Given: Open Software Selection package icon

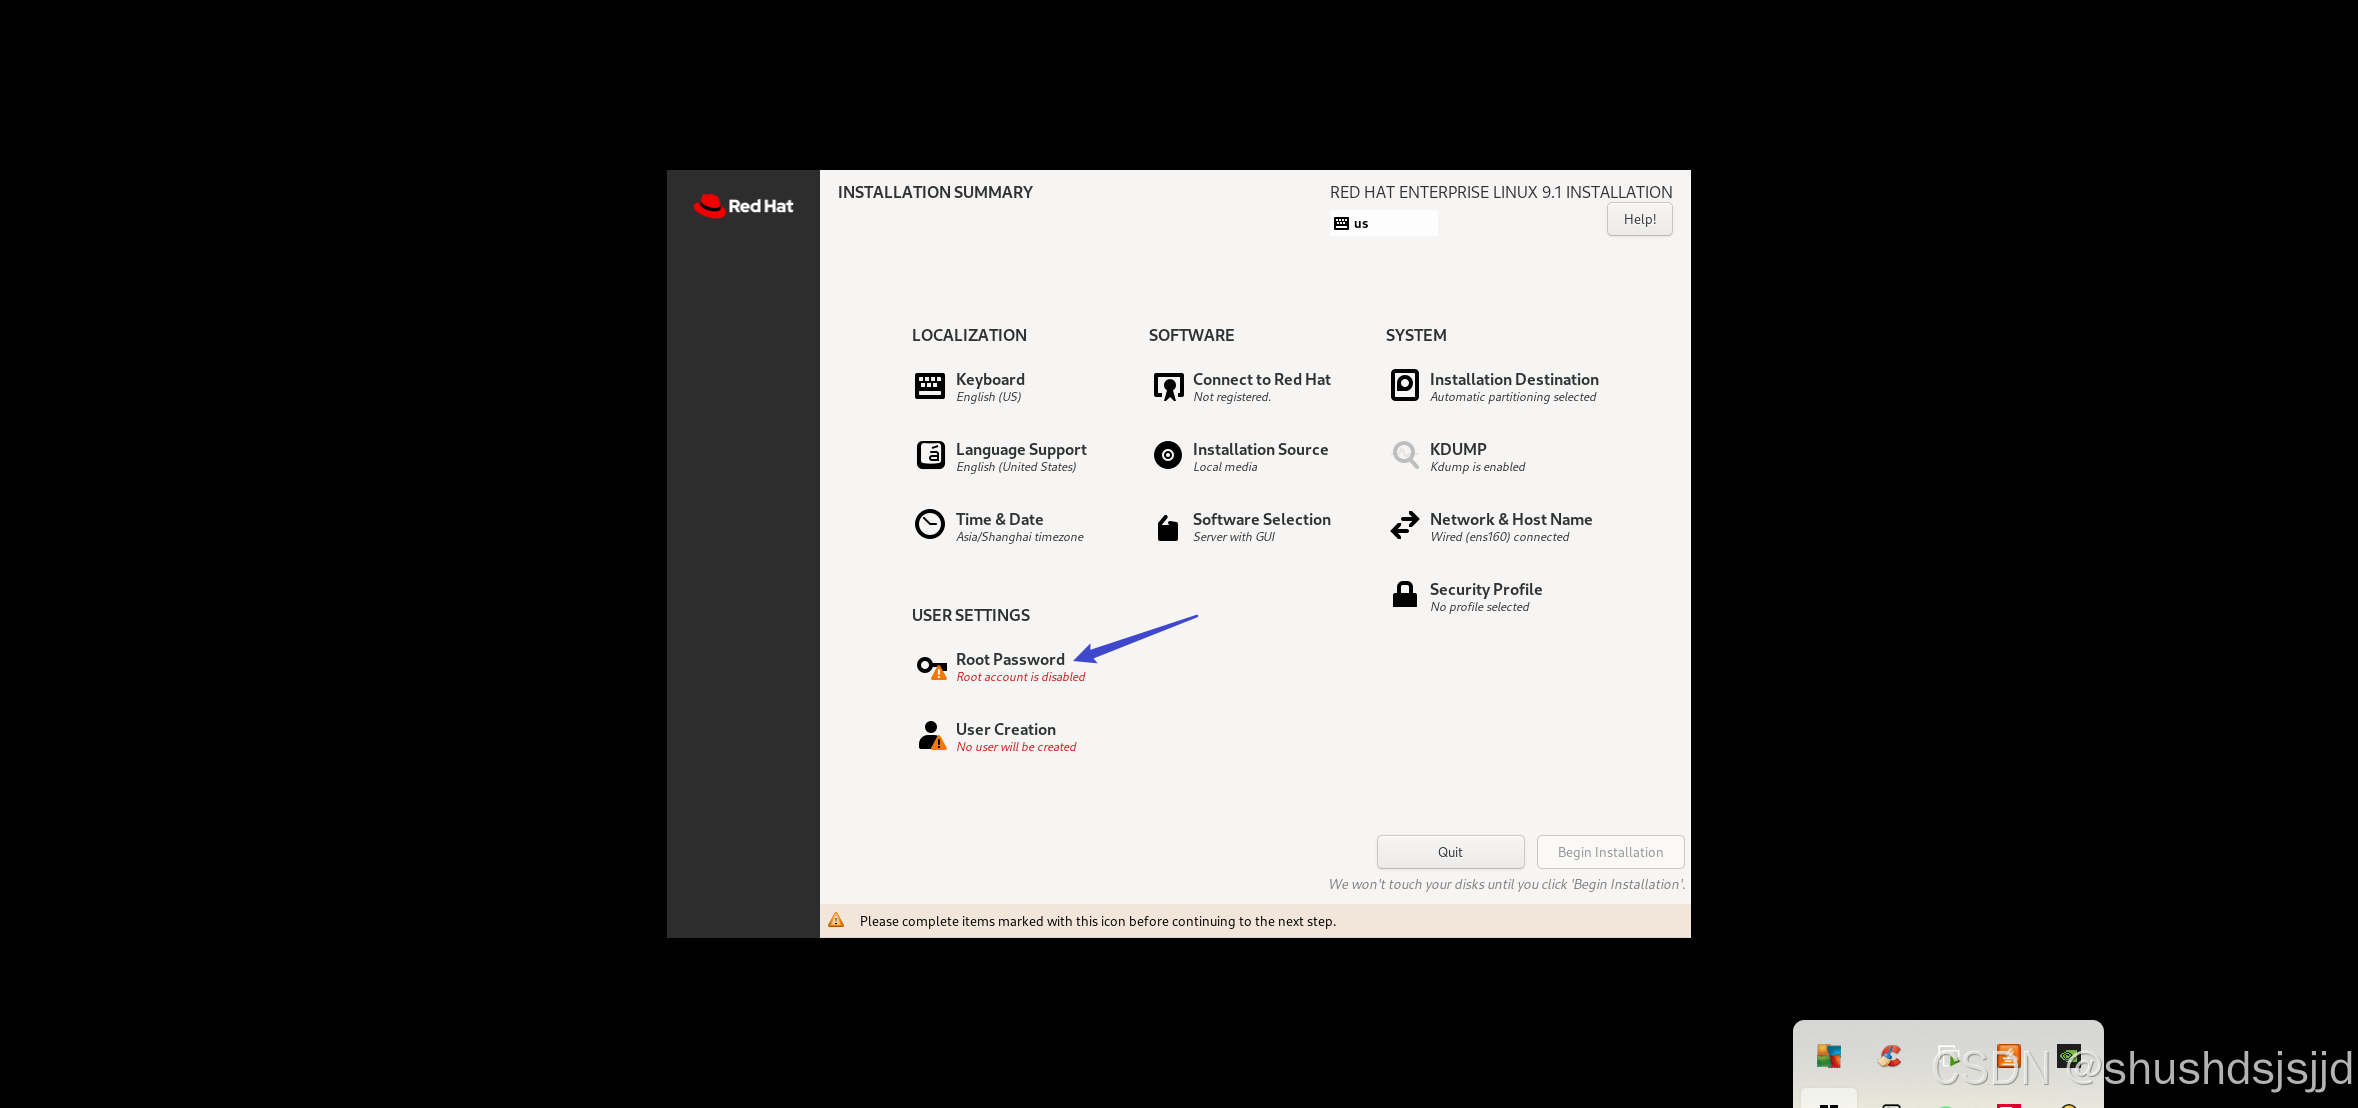Looking at the screenshot, I should (x=1167, y=527).
